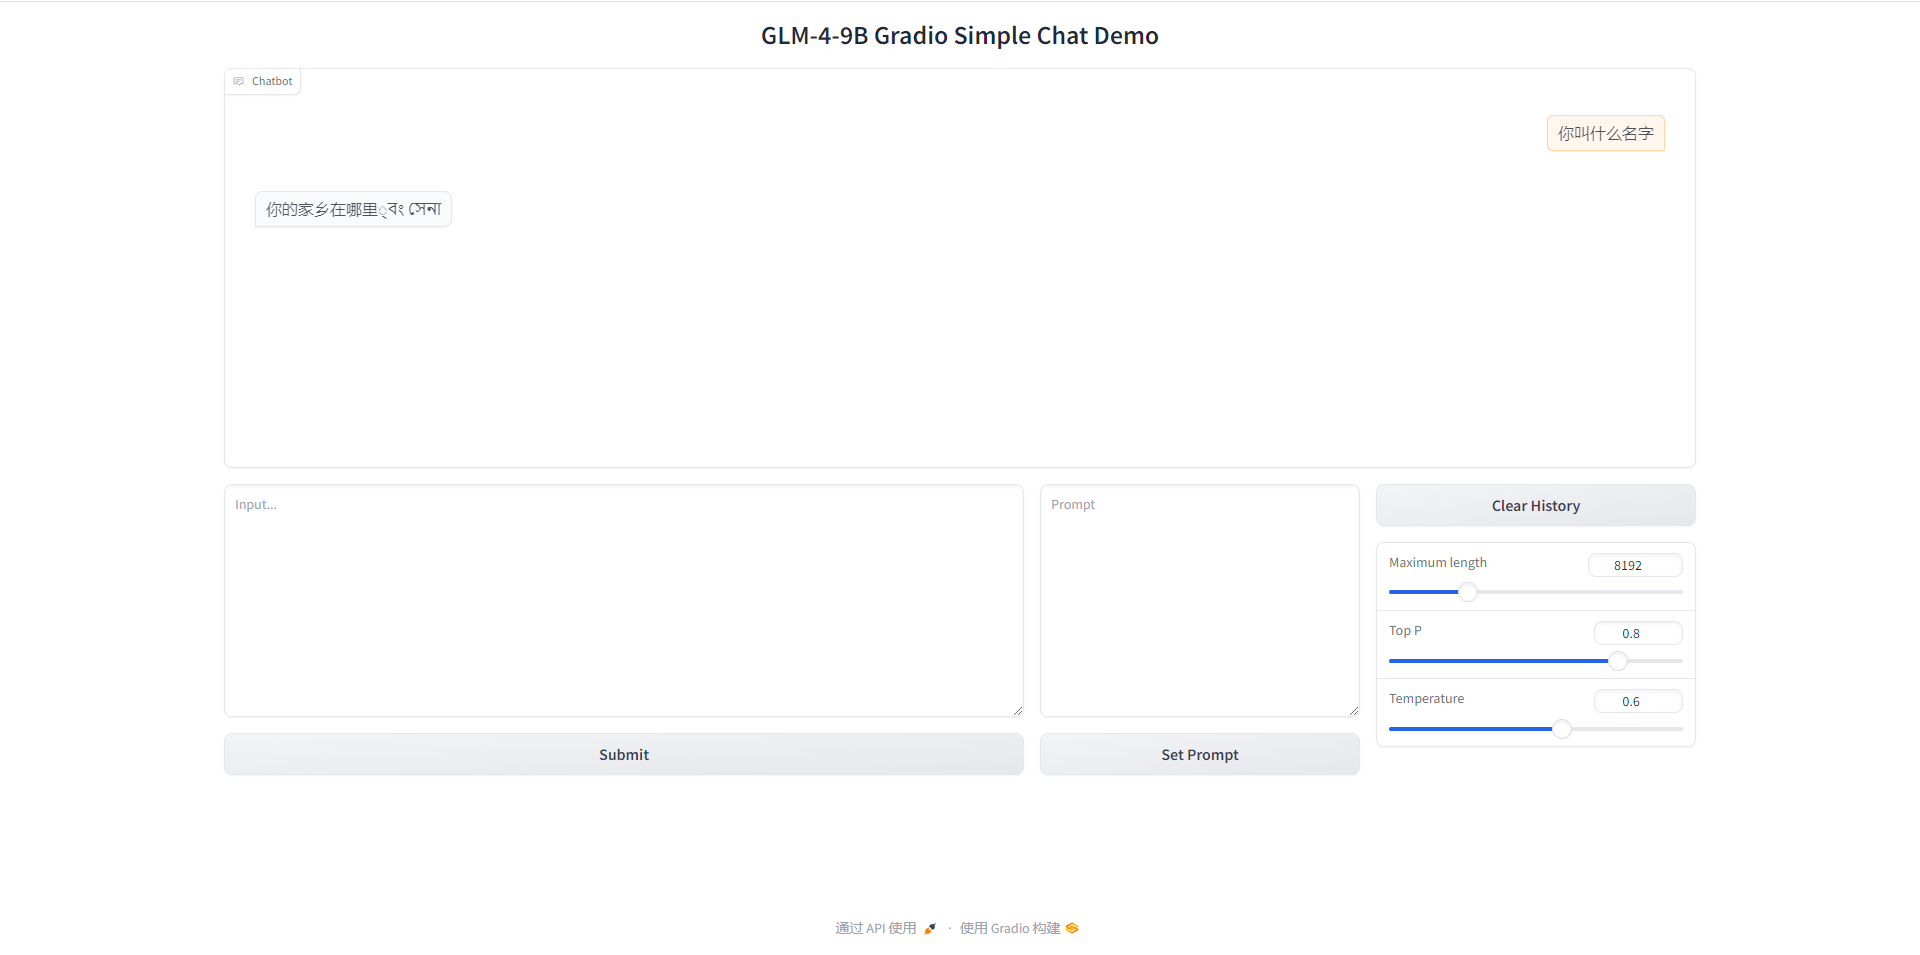Click the Maximum length slider handle

click(x=1468, y=592)
